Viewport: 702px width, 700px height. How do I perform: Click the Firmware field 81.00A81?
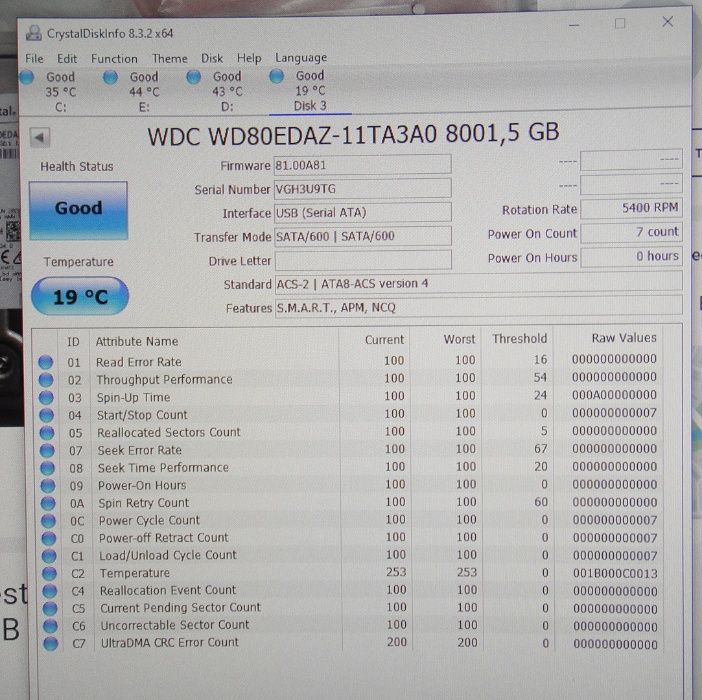[362, 165]
